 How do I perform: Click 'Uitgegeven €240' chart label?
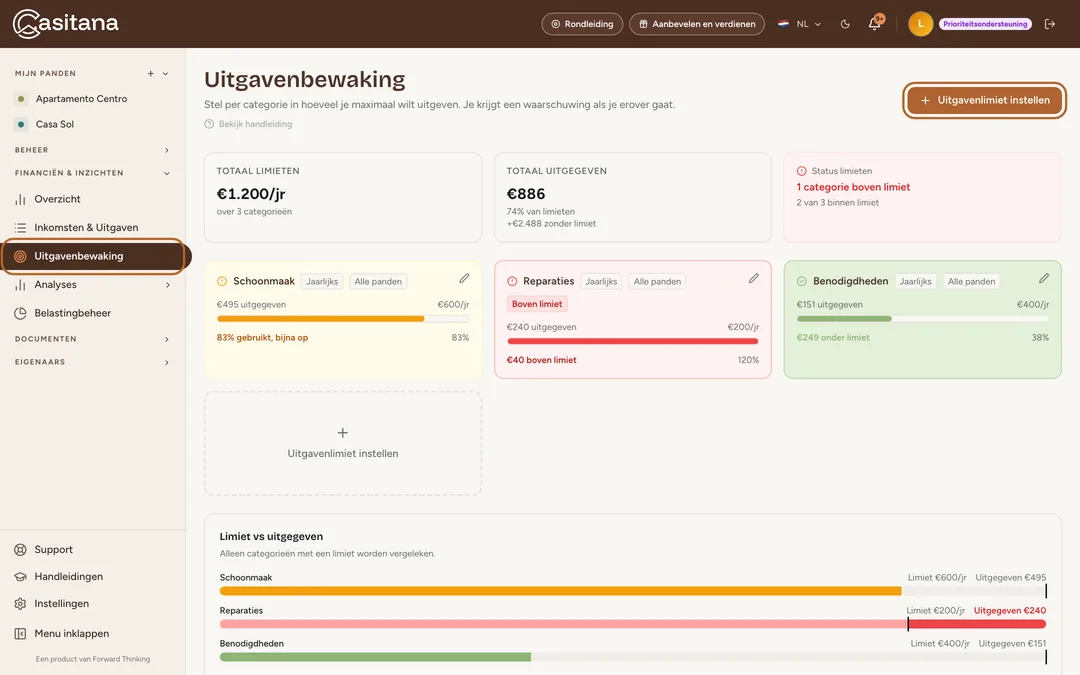coord(1010,610)
